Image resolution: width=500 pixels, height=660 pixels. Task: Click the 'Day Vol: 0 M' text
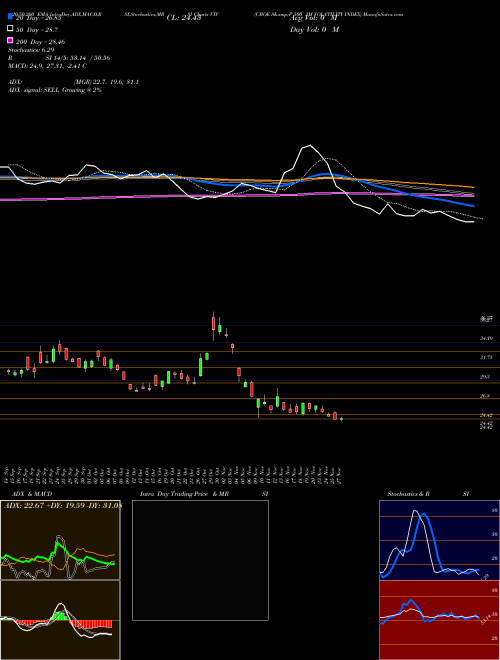click(x=314, y=29)
